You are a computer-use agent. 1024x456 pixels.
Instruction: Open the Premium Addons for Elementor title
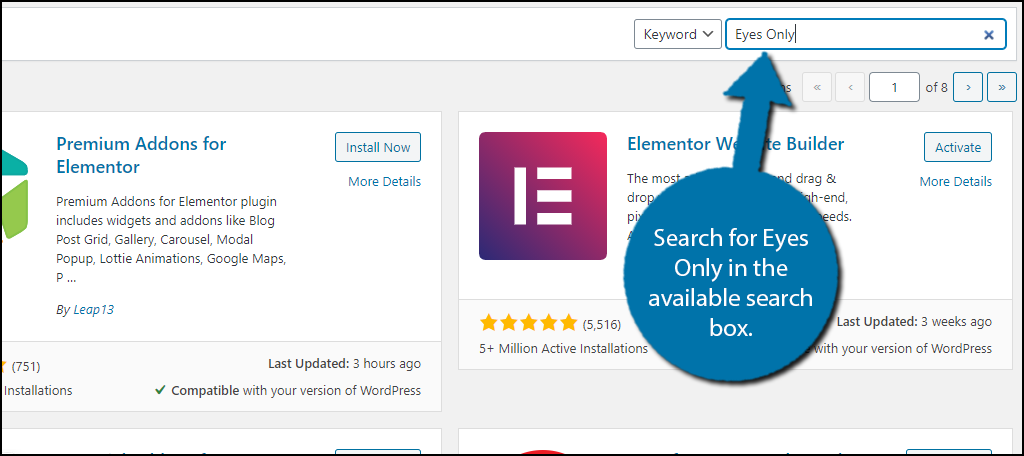pyautogui.click(x=141, y=155)
